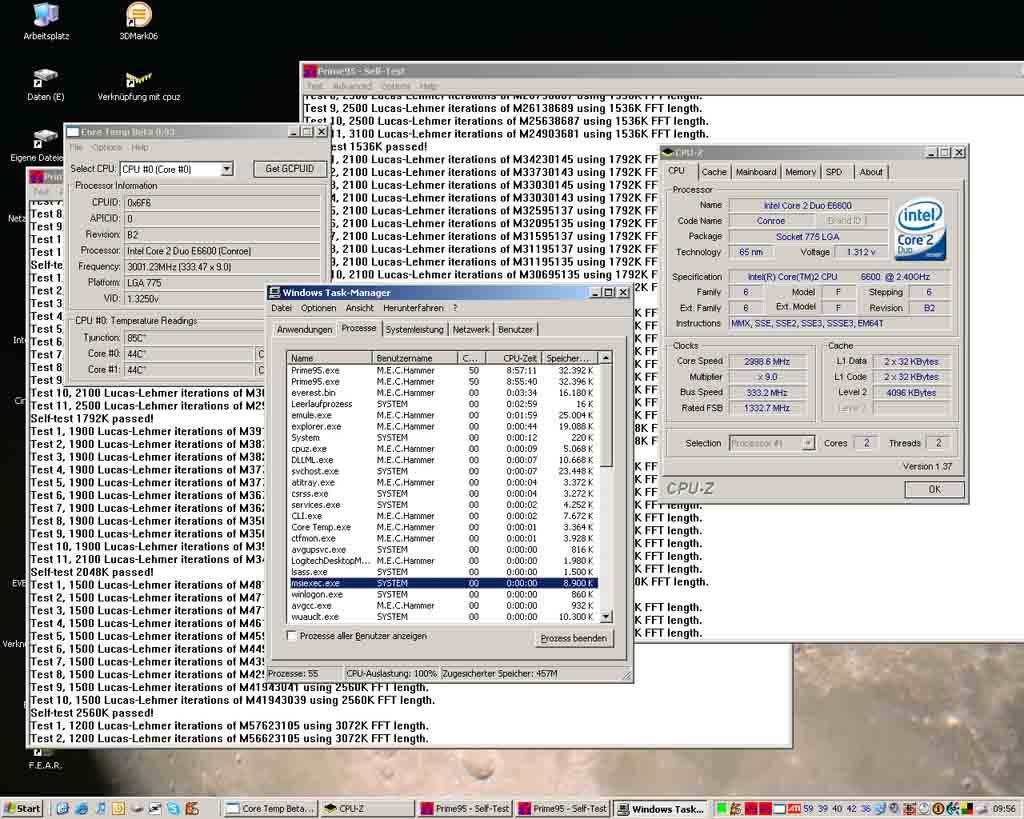This screenshot has width=1024, height=819.
Task: Select the Core Temp.exe process row
Action: coord(443,527)
